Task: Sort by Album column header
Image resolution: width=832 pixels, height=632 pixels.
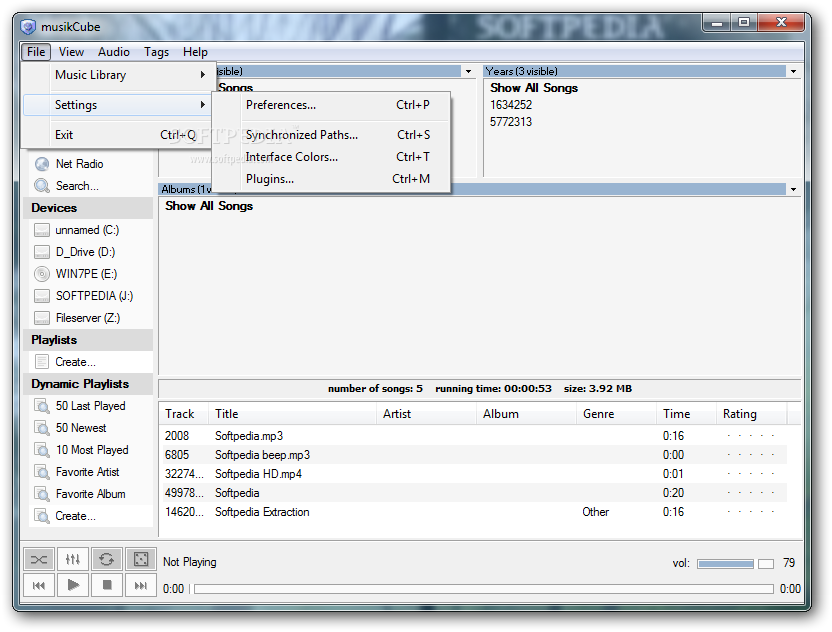Action: tap(527, 414)
